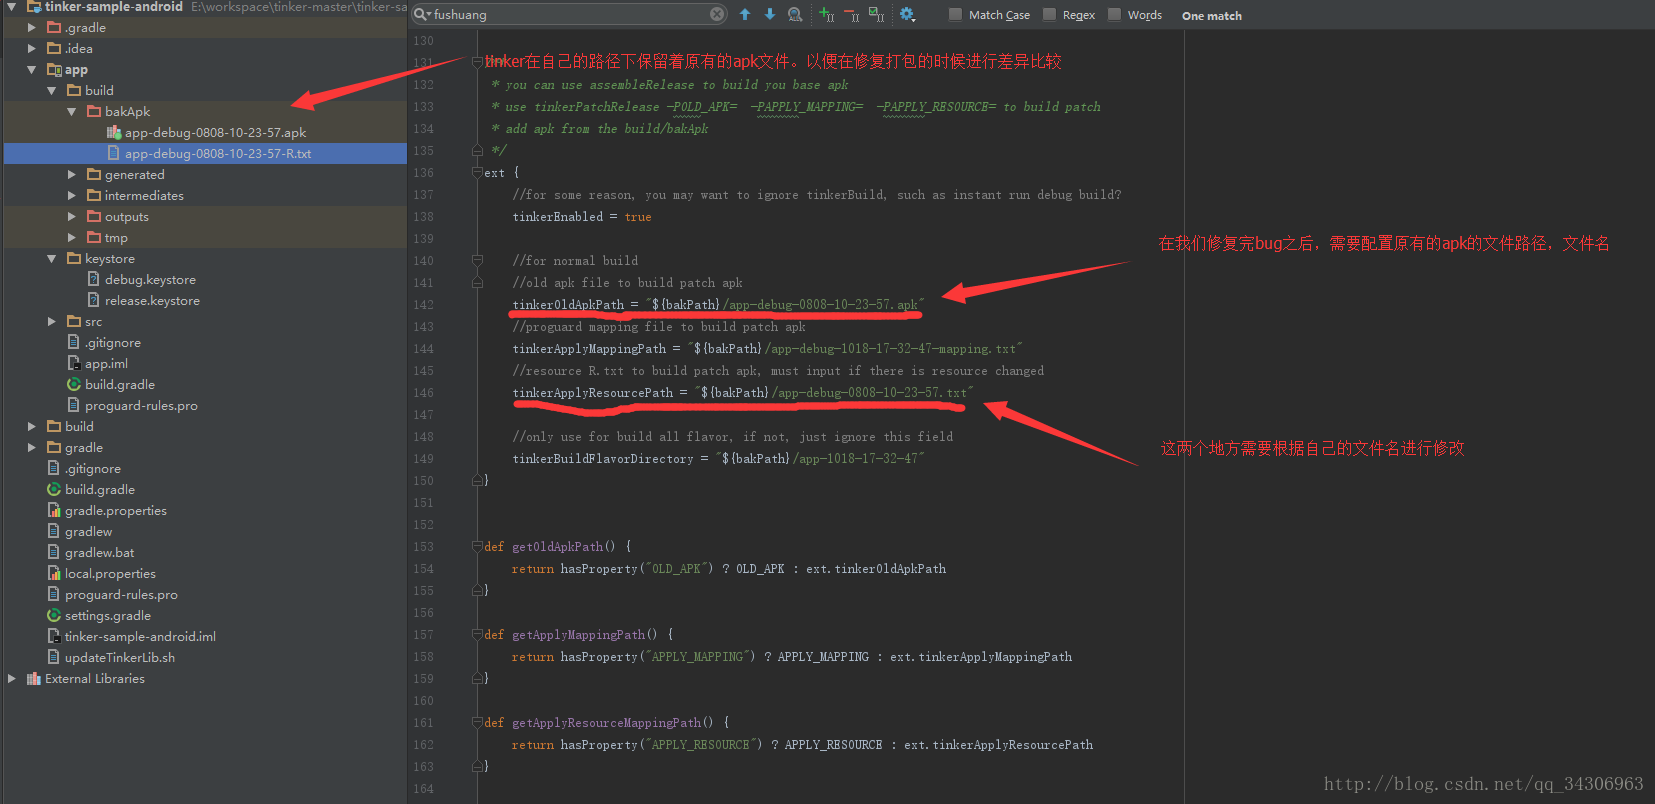Click the tinkerOldApkPath variable on line 142
The image size is (1655, 804).
tap(568, 305)
